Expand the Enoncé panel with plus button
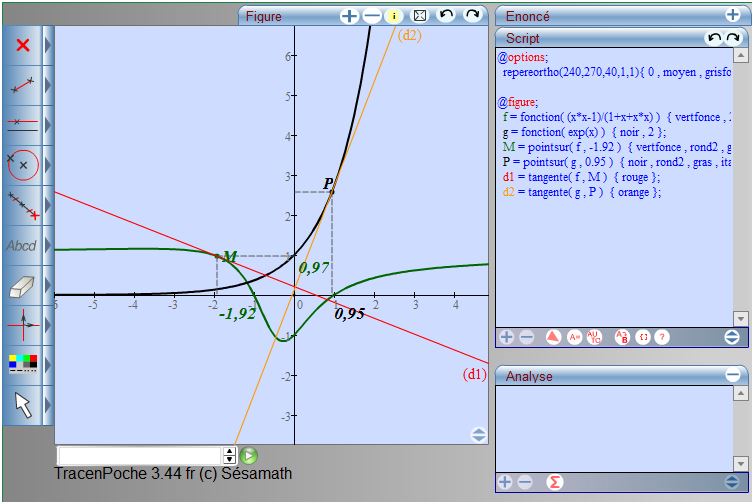 (732, 15)
